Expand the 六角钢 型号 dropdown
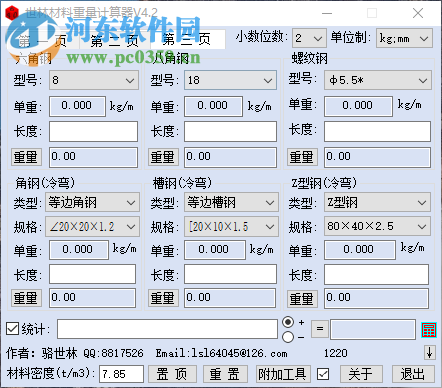 [94, 80]
